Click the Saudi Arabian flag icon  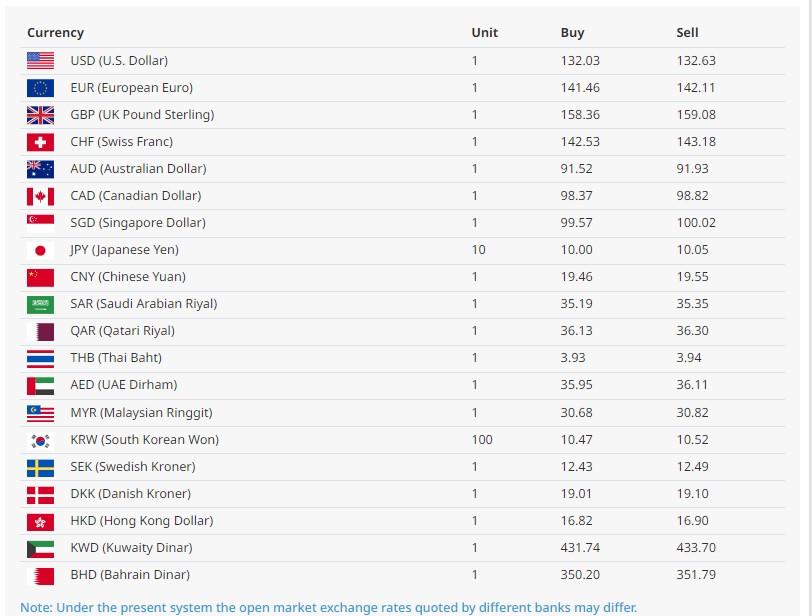pyautogui.click(x=40, y=304)
